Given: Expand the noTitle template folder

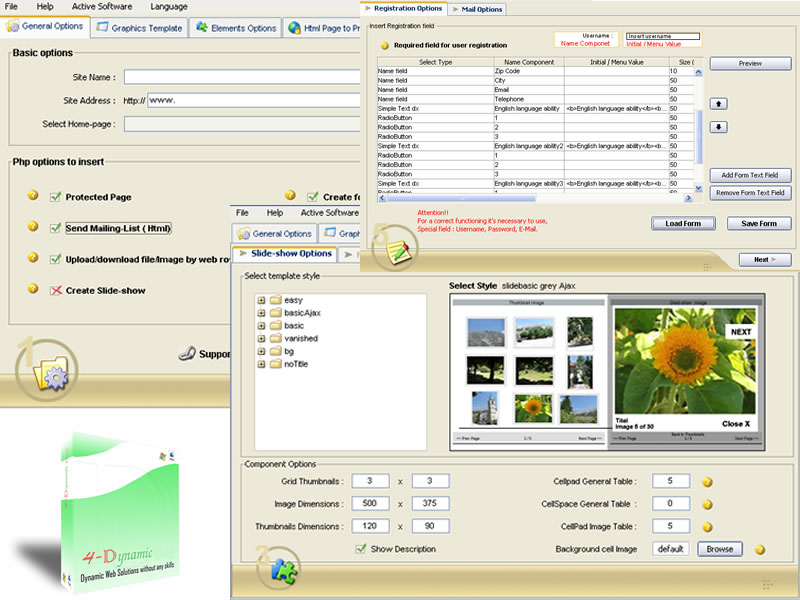Looking at the screenshot, I should [x=262, y=364].
